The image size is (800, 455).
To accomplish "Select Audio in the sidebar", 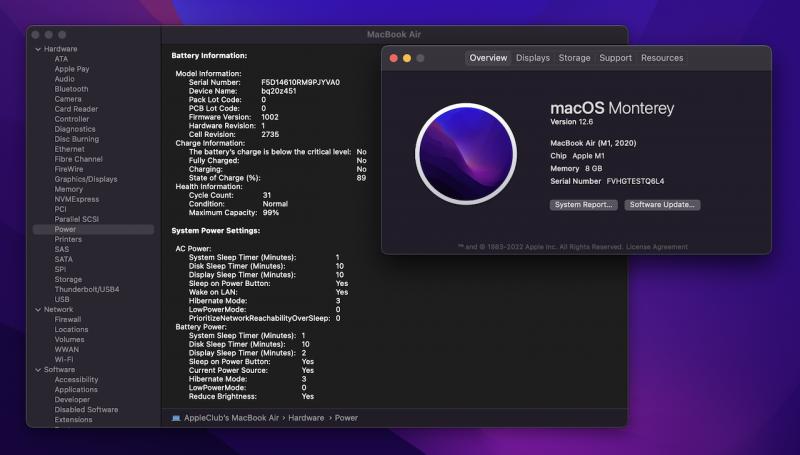I will (x=64, y=79).
